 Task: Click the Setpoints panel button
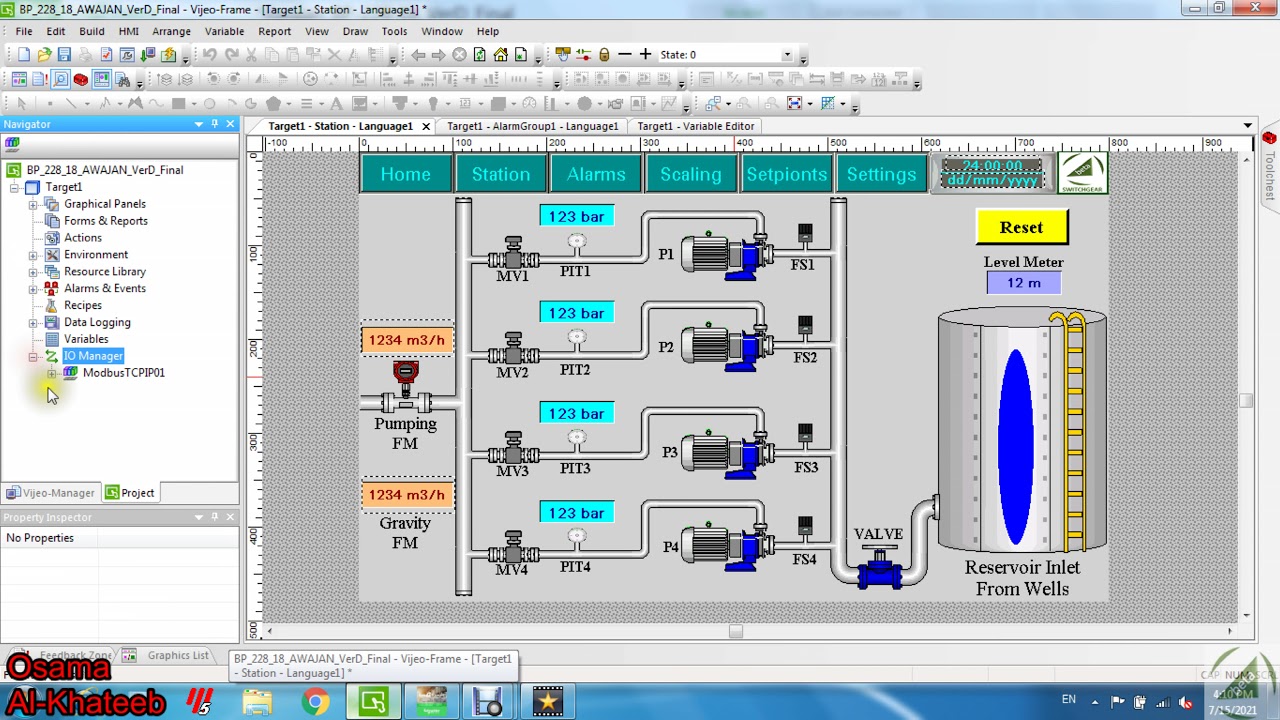(x=786, y=174)
